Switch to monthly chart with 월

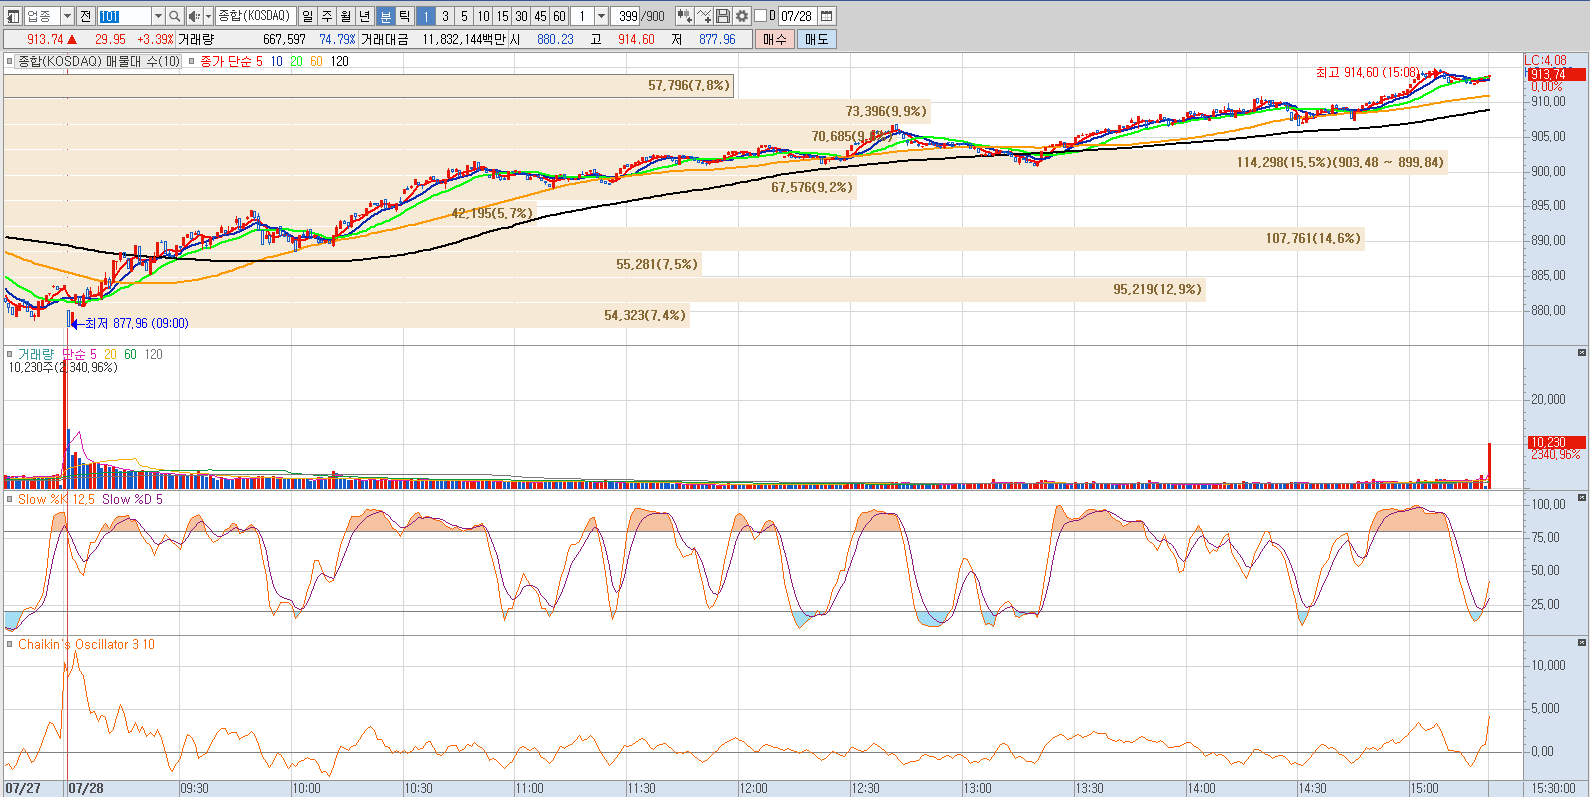click(346, 16)
